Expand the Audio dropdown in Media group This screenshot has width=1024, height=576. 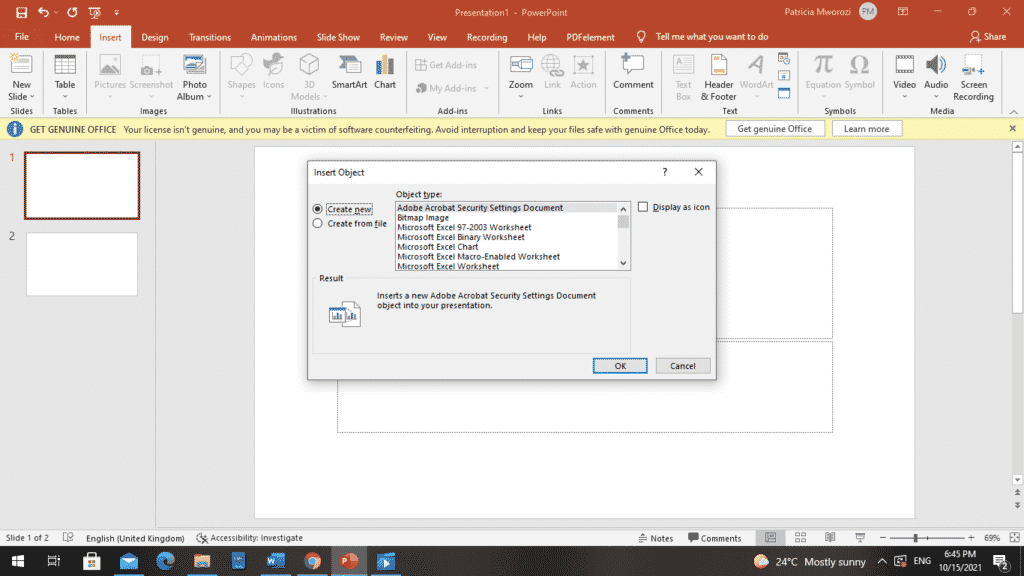click(936, 97)
